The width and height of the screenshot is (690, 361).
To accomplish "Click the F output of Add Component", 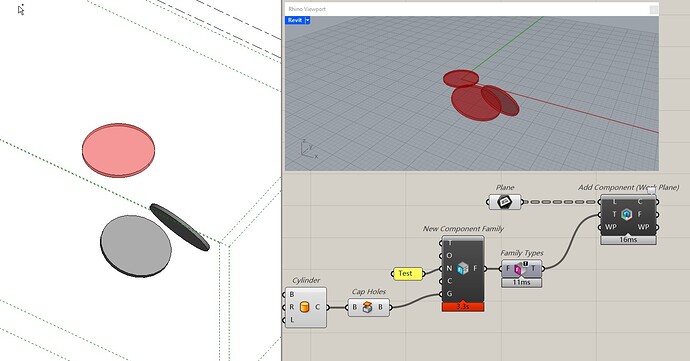I will point(640,214).
